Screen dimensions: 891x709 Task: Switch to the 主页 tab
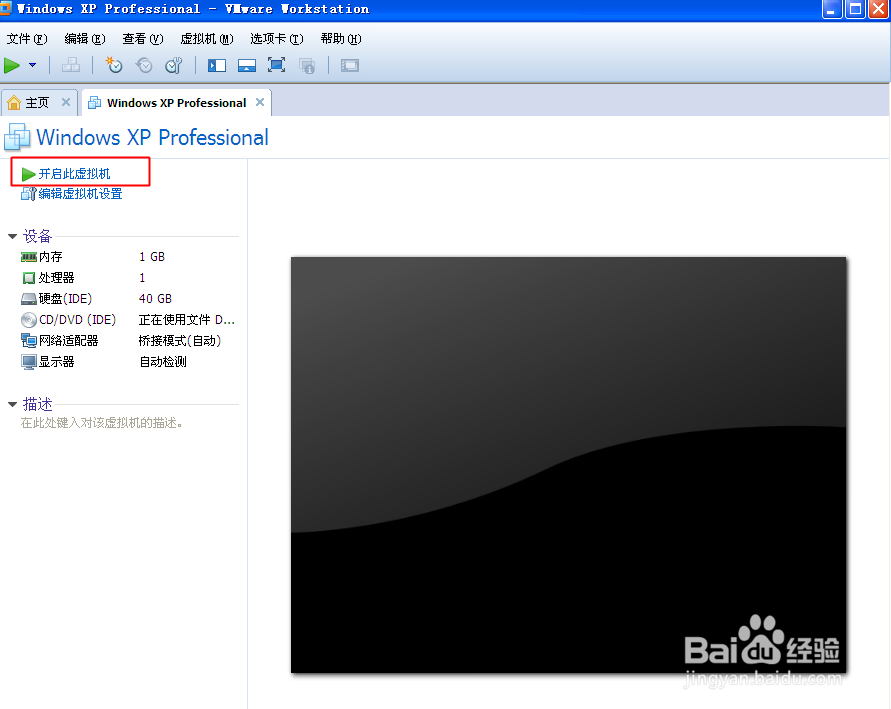coord(38,103)
